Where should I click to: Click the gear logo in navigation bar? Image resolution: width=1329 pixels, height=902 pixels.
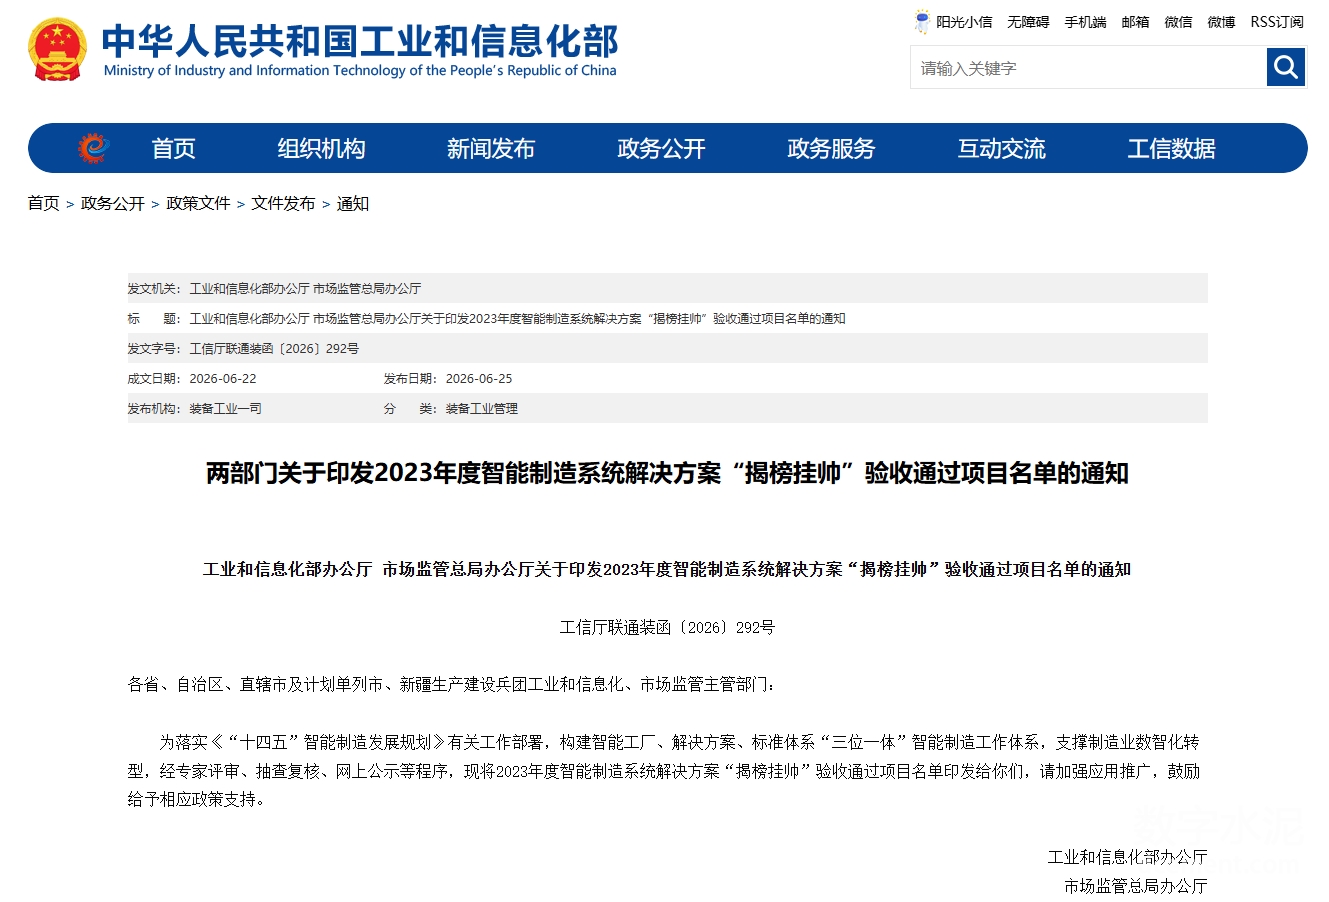coord(94,148)
